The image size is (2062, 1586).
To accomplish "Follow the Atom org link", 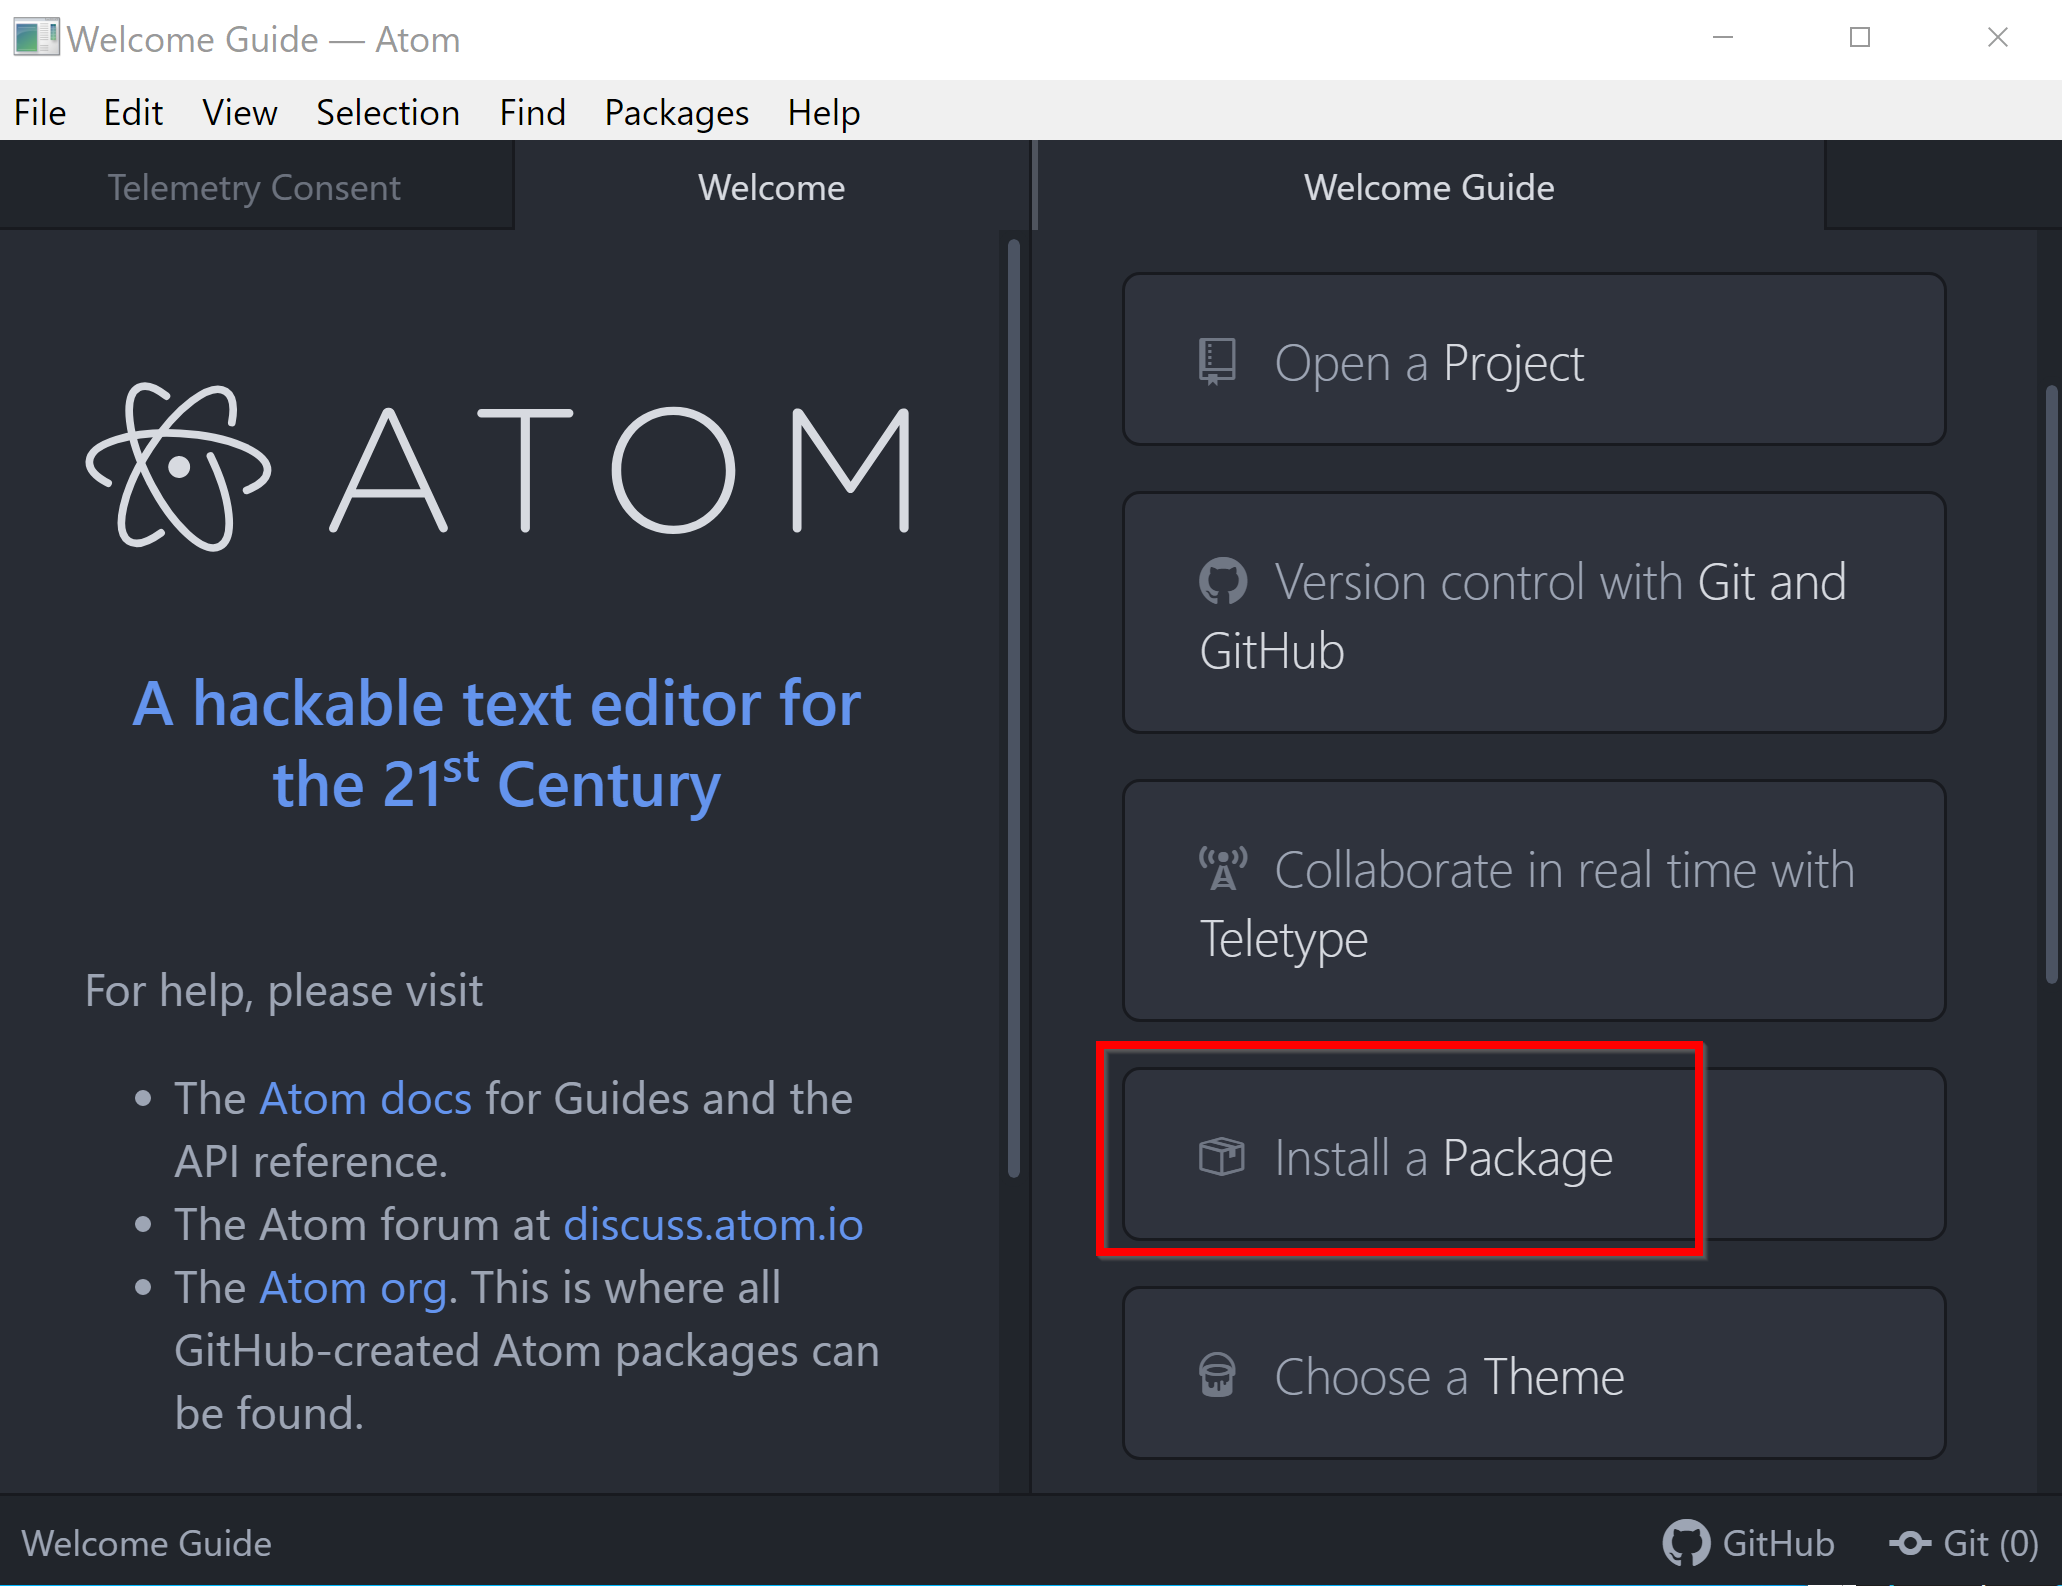I will [353, 1288].
